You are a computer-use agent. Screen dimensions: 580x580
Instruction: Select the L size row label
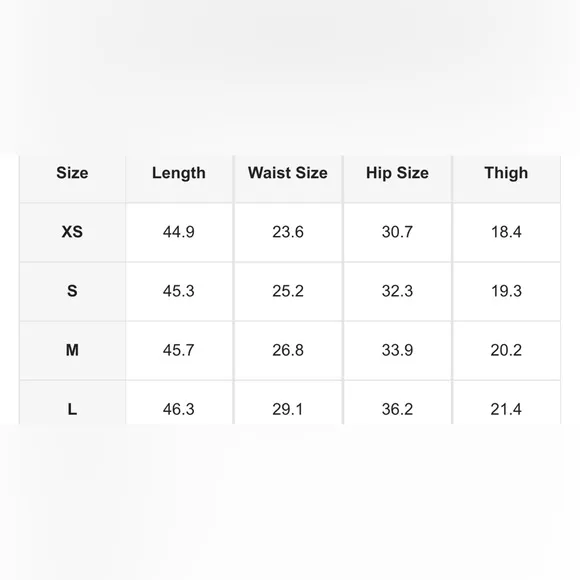(72, 409)
